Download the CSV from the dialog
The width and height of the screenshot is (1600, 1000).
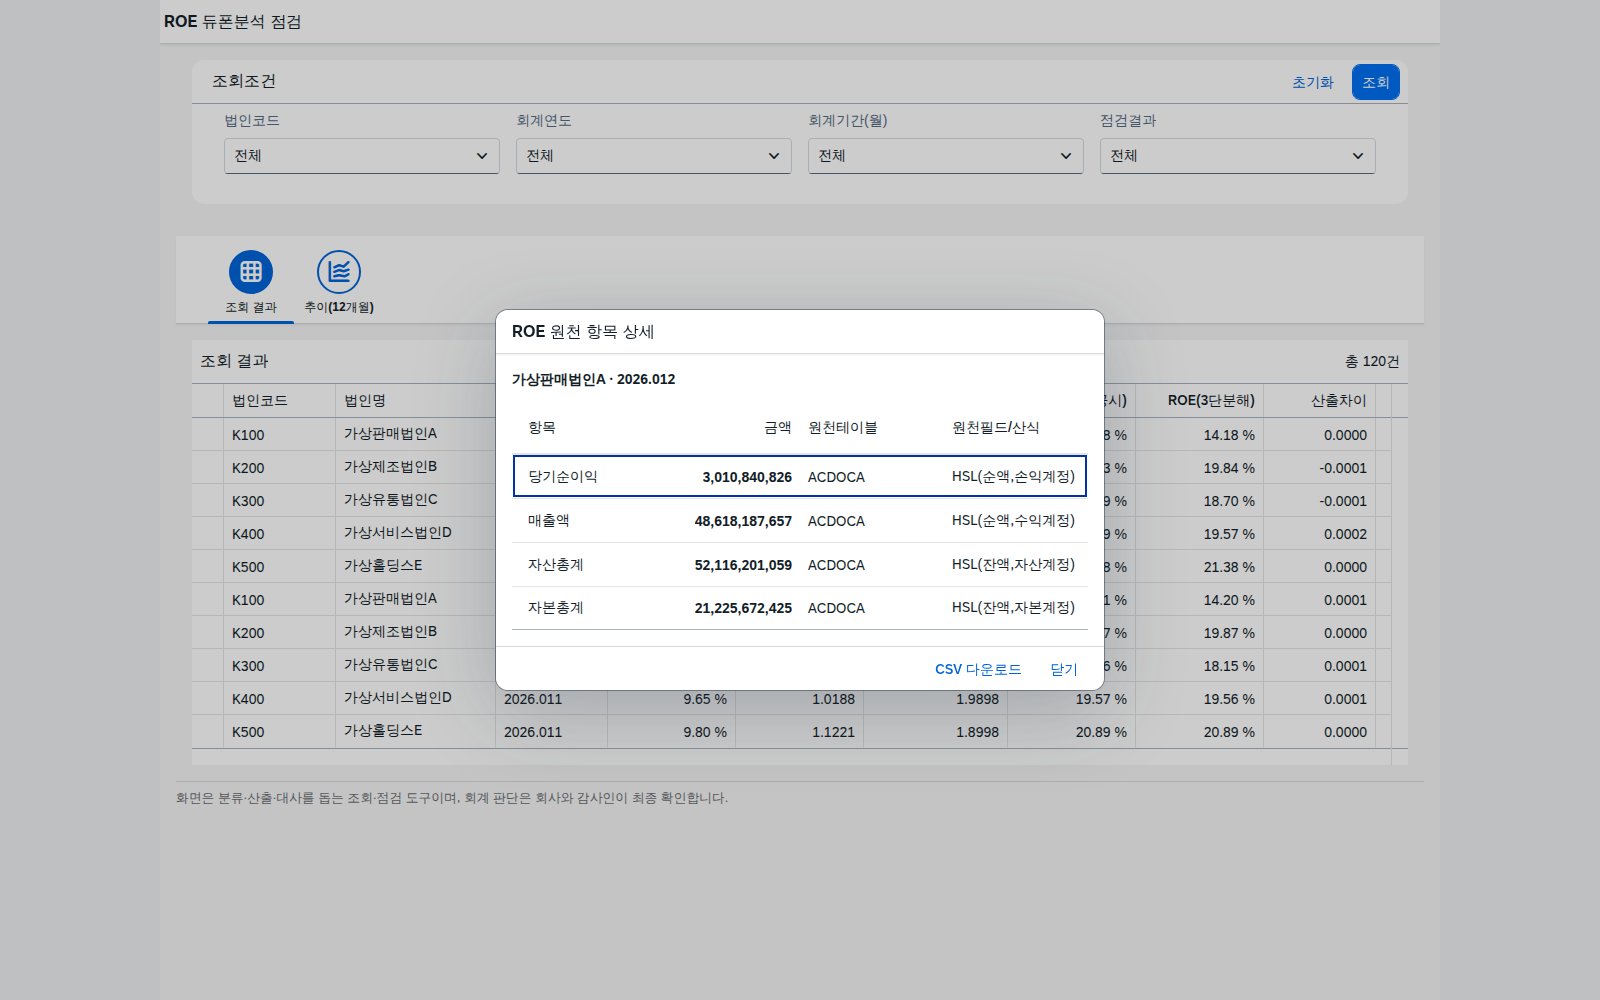[x=978, y=669]
